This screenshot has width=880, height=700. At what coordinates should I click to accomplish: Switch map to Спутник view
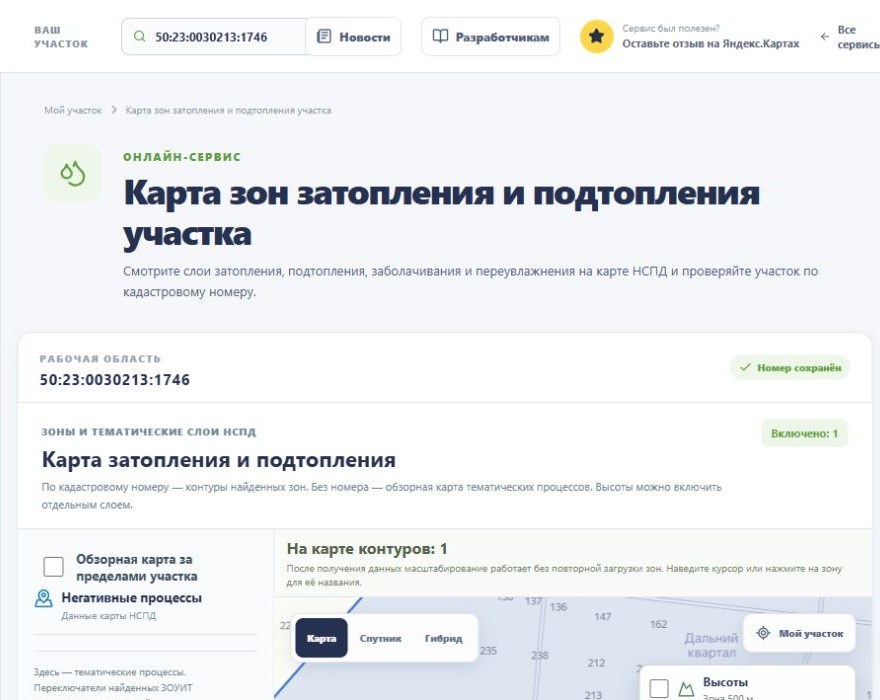pyautogui.click(x=381, y=638)
